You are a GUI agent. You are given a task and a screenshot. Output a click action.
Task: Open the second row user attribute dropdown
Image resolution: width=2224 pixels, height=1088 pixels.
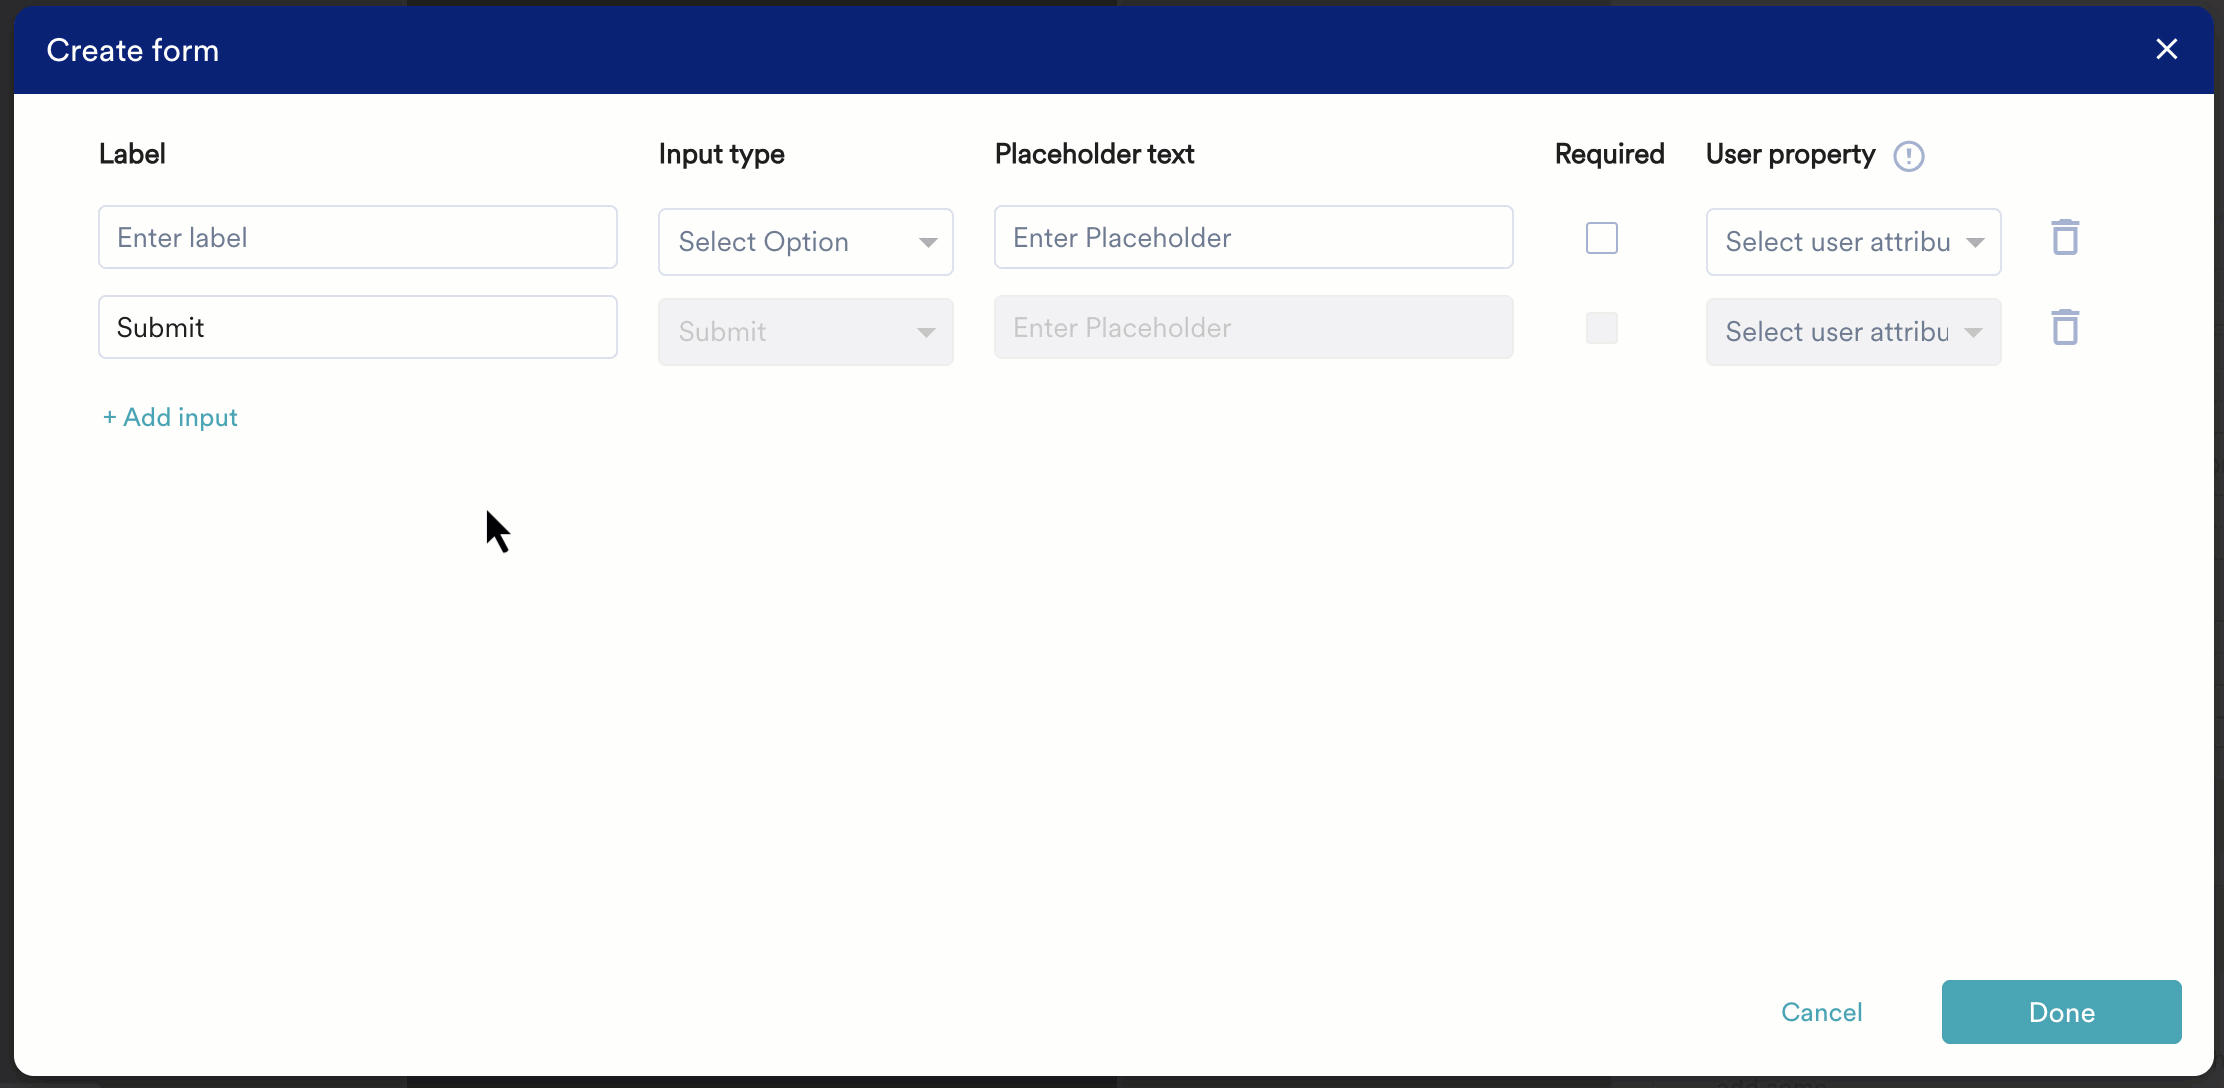(x=1852, y=331)
